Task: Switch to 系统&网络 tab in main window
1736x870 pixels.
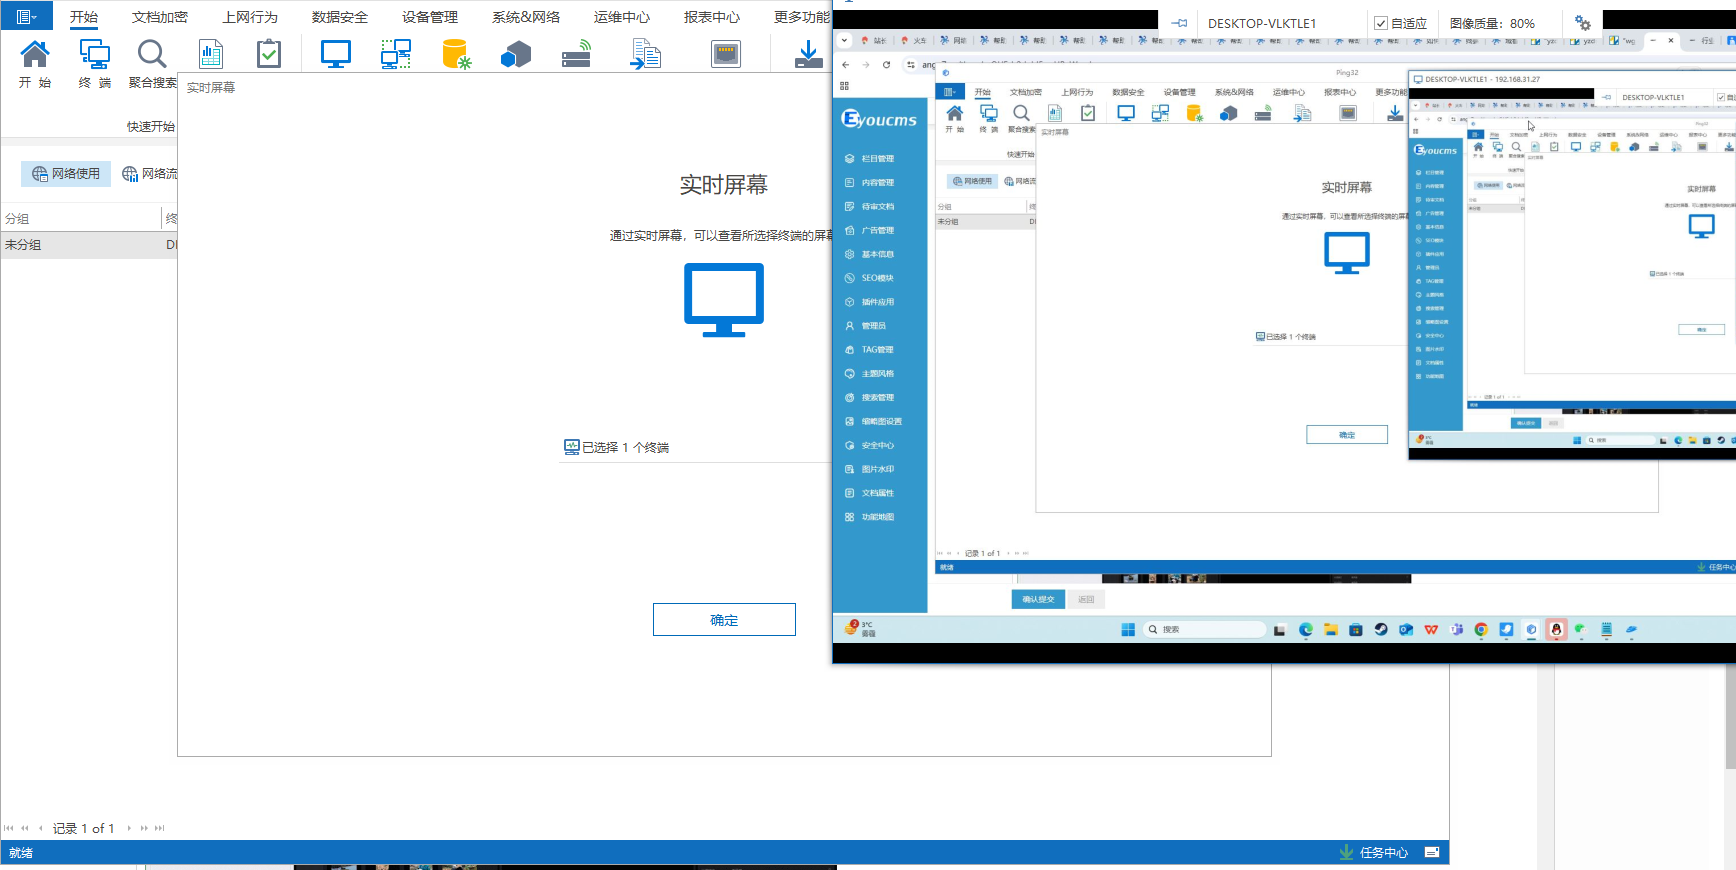Action: 526,17
